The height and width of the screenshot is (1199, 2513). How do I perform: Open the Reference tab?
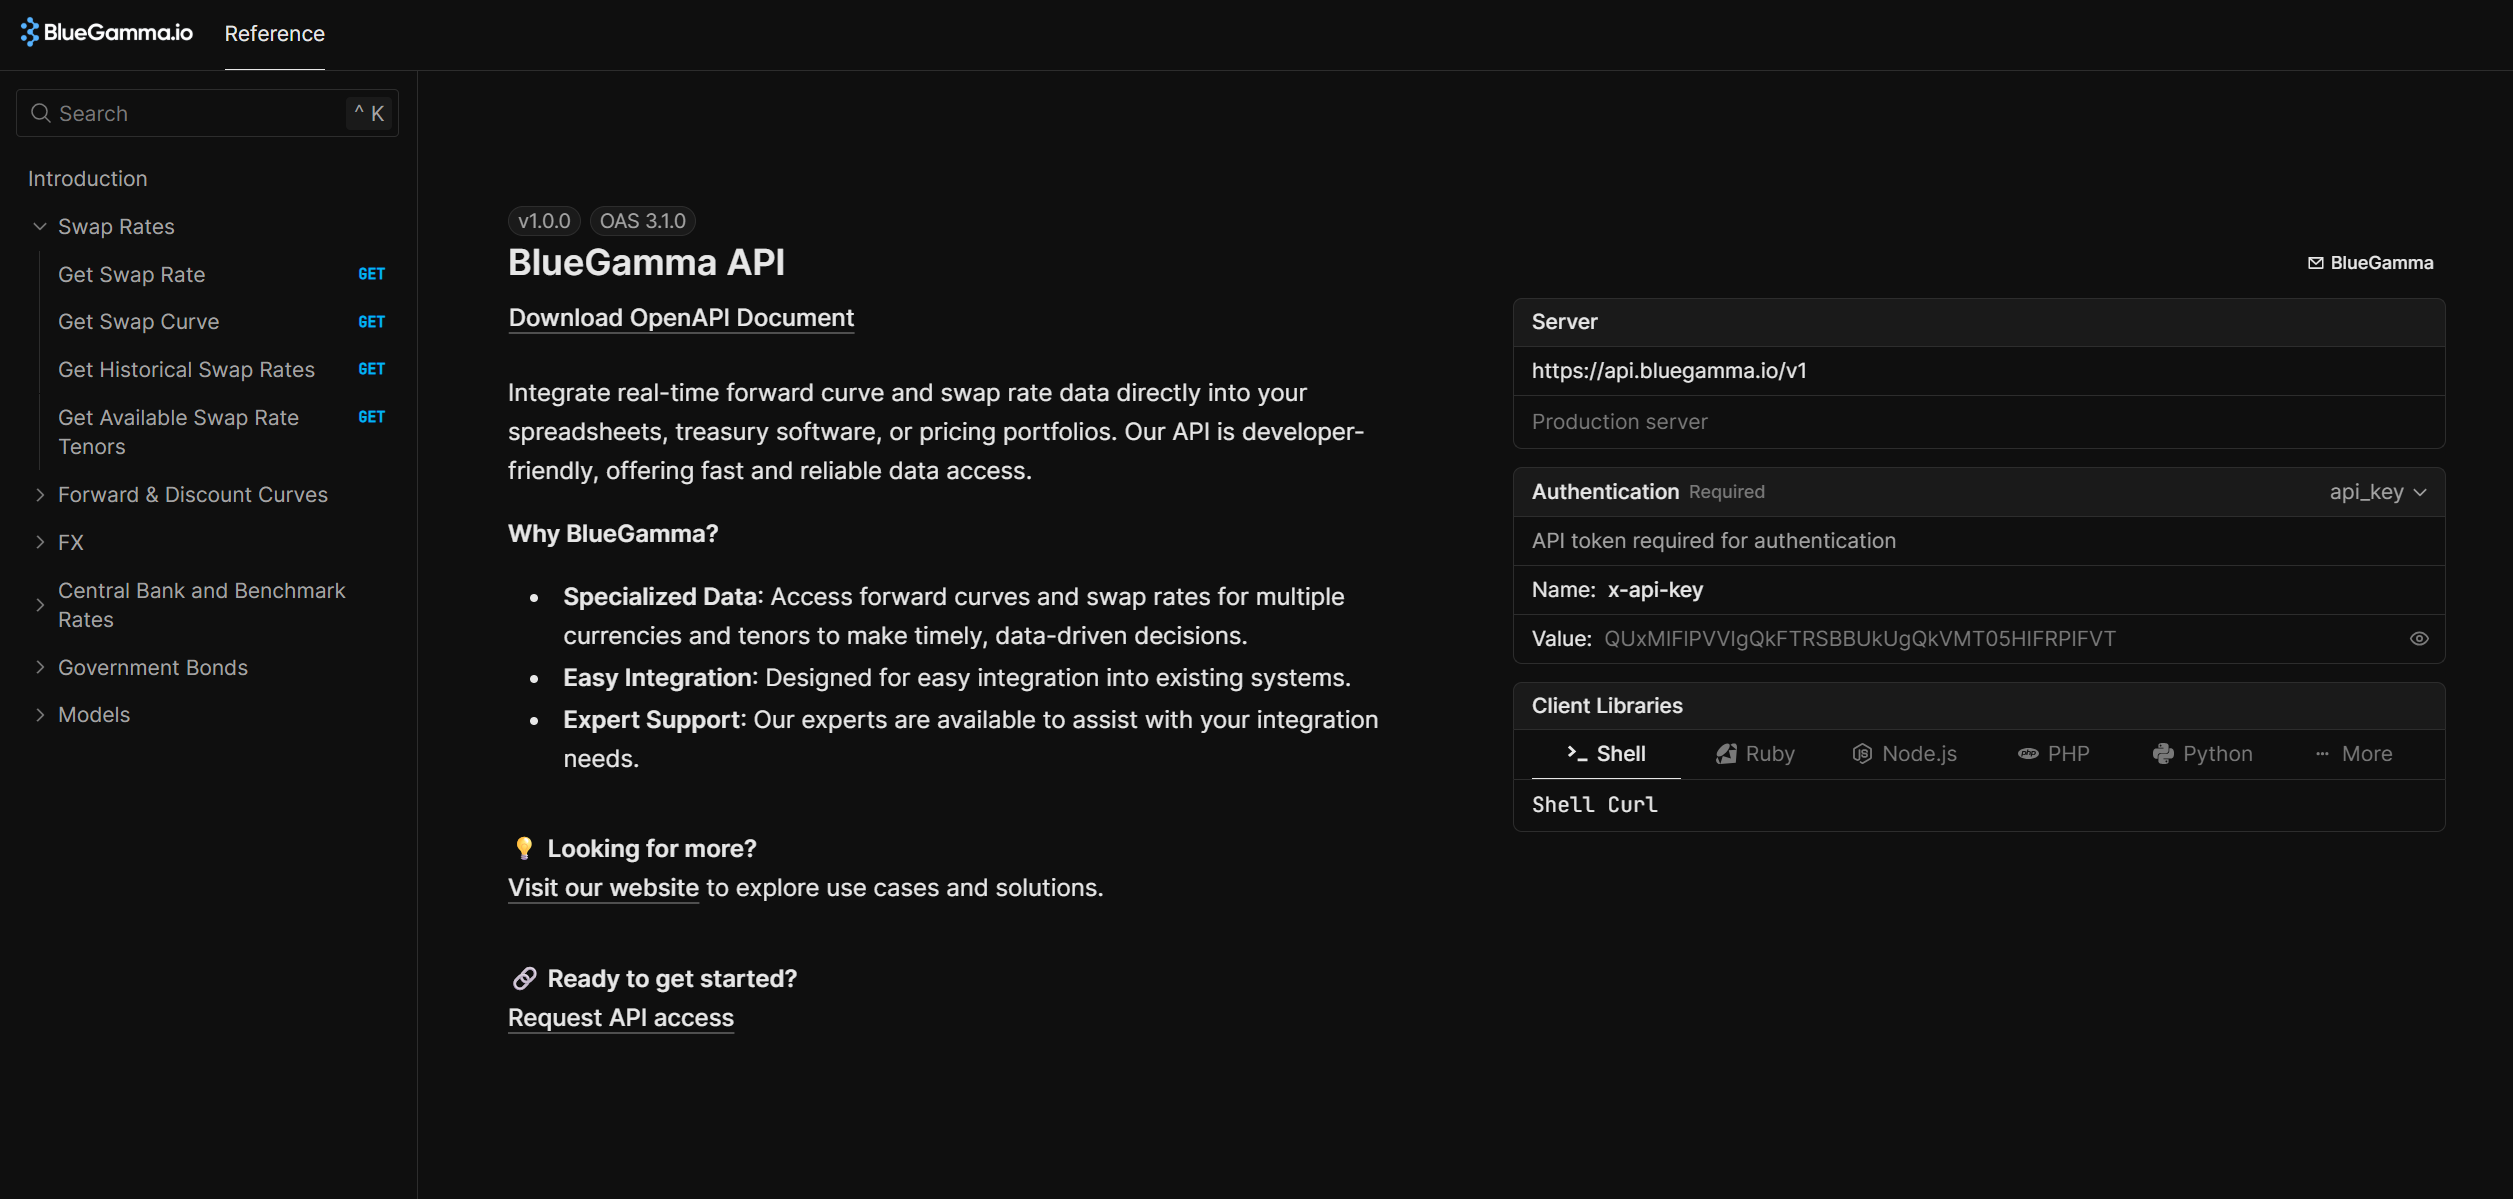coord(275,34)
